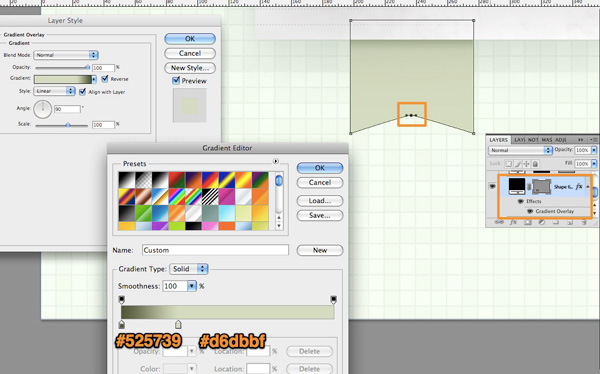Click OK in the Gradient Editor

320,168
